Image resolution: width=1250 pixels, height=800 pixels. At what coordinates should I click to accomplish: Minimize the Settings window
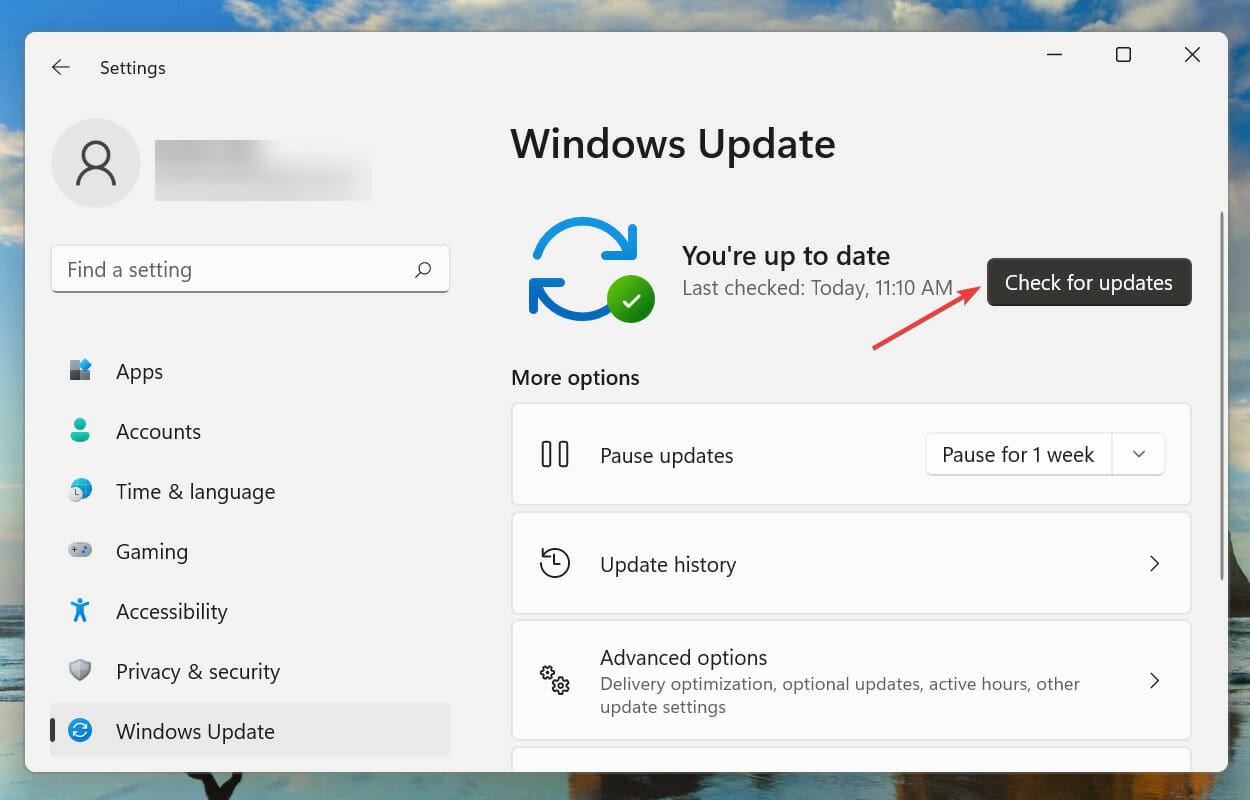click(1054, 55)
